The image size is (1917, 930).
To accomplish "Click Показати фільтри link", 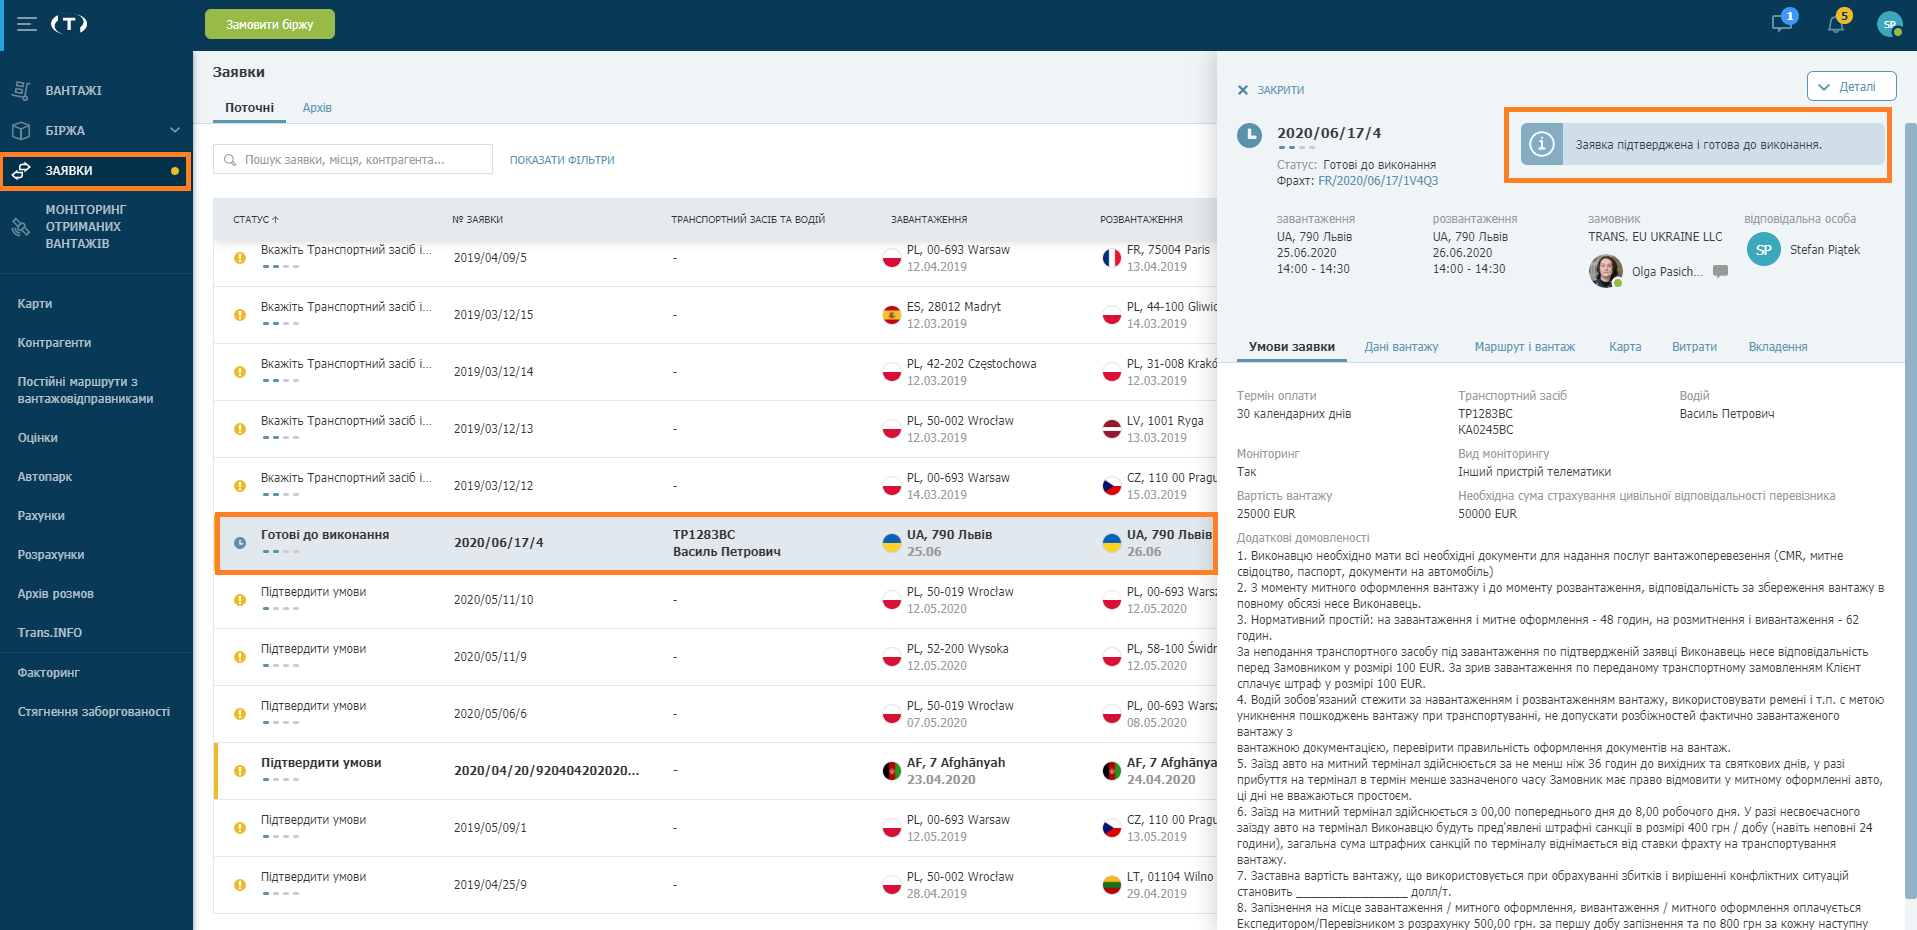I will click(x=562, y=160).
